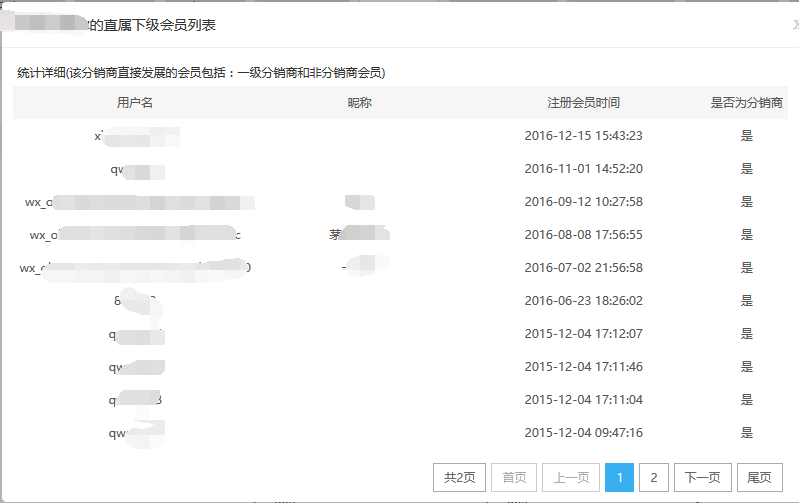Viewport: 799px width, 503px height.
Task: Go to page 2 of results
Action: point(654,478)
